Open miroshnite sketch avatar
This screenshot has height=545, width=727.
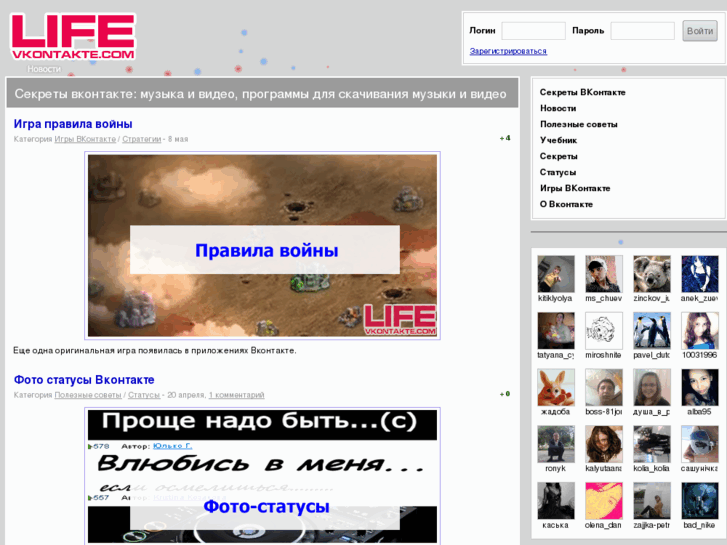click(604, 331)
